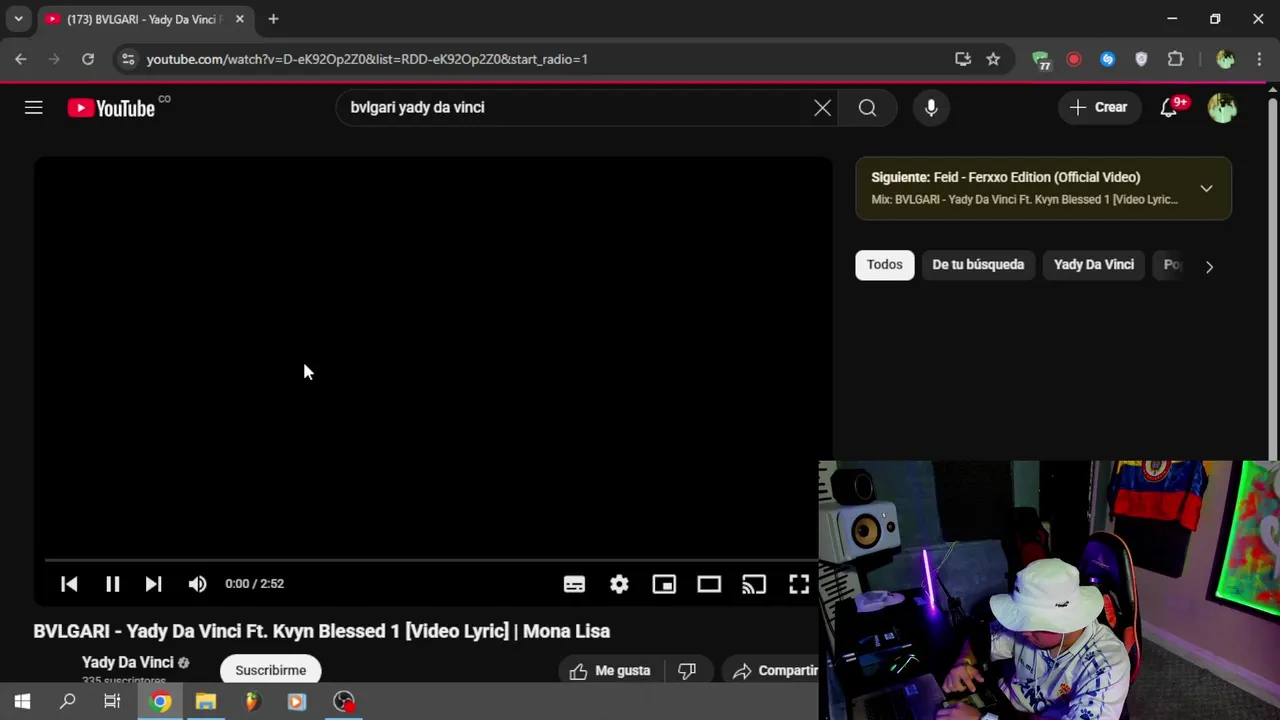Click the browser address bar URL
Screen dimensions: 1280x720
point(367,59)
